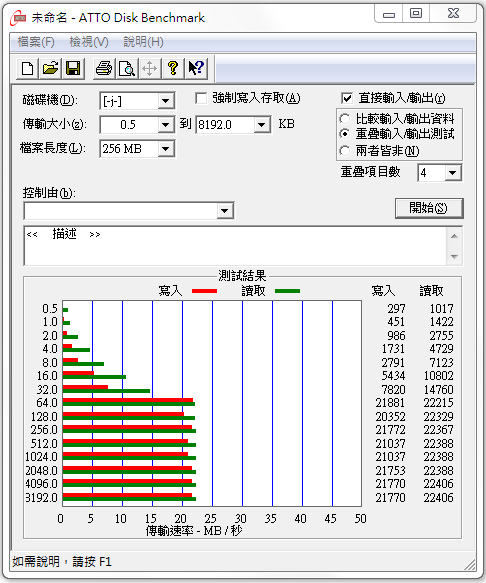Click the green 讀取 legend color bar
486x583 pixels.
(287, 291)
